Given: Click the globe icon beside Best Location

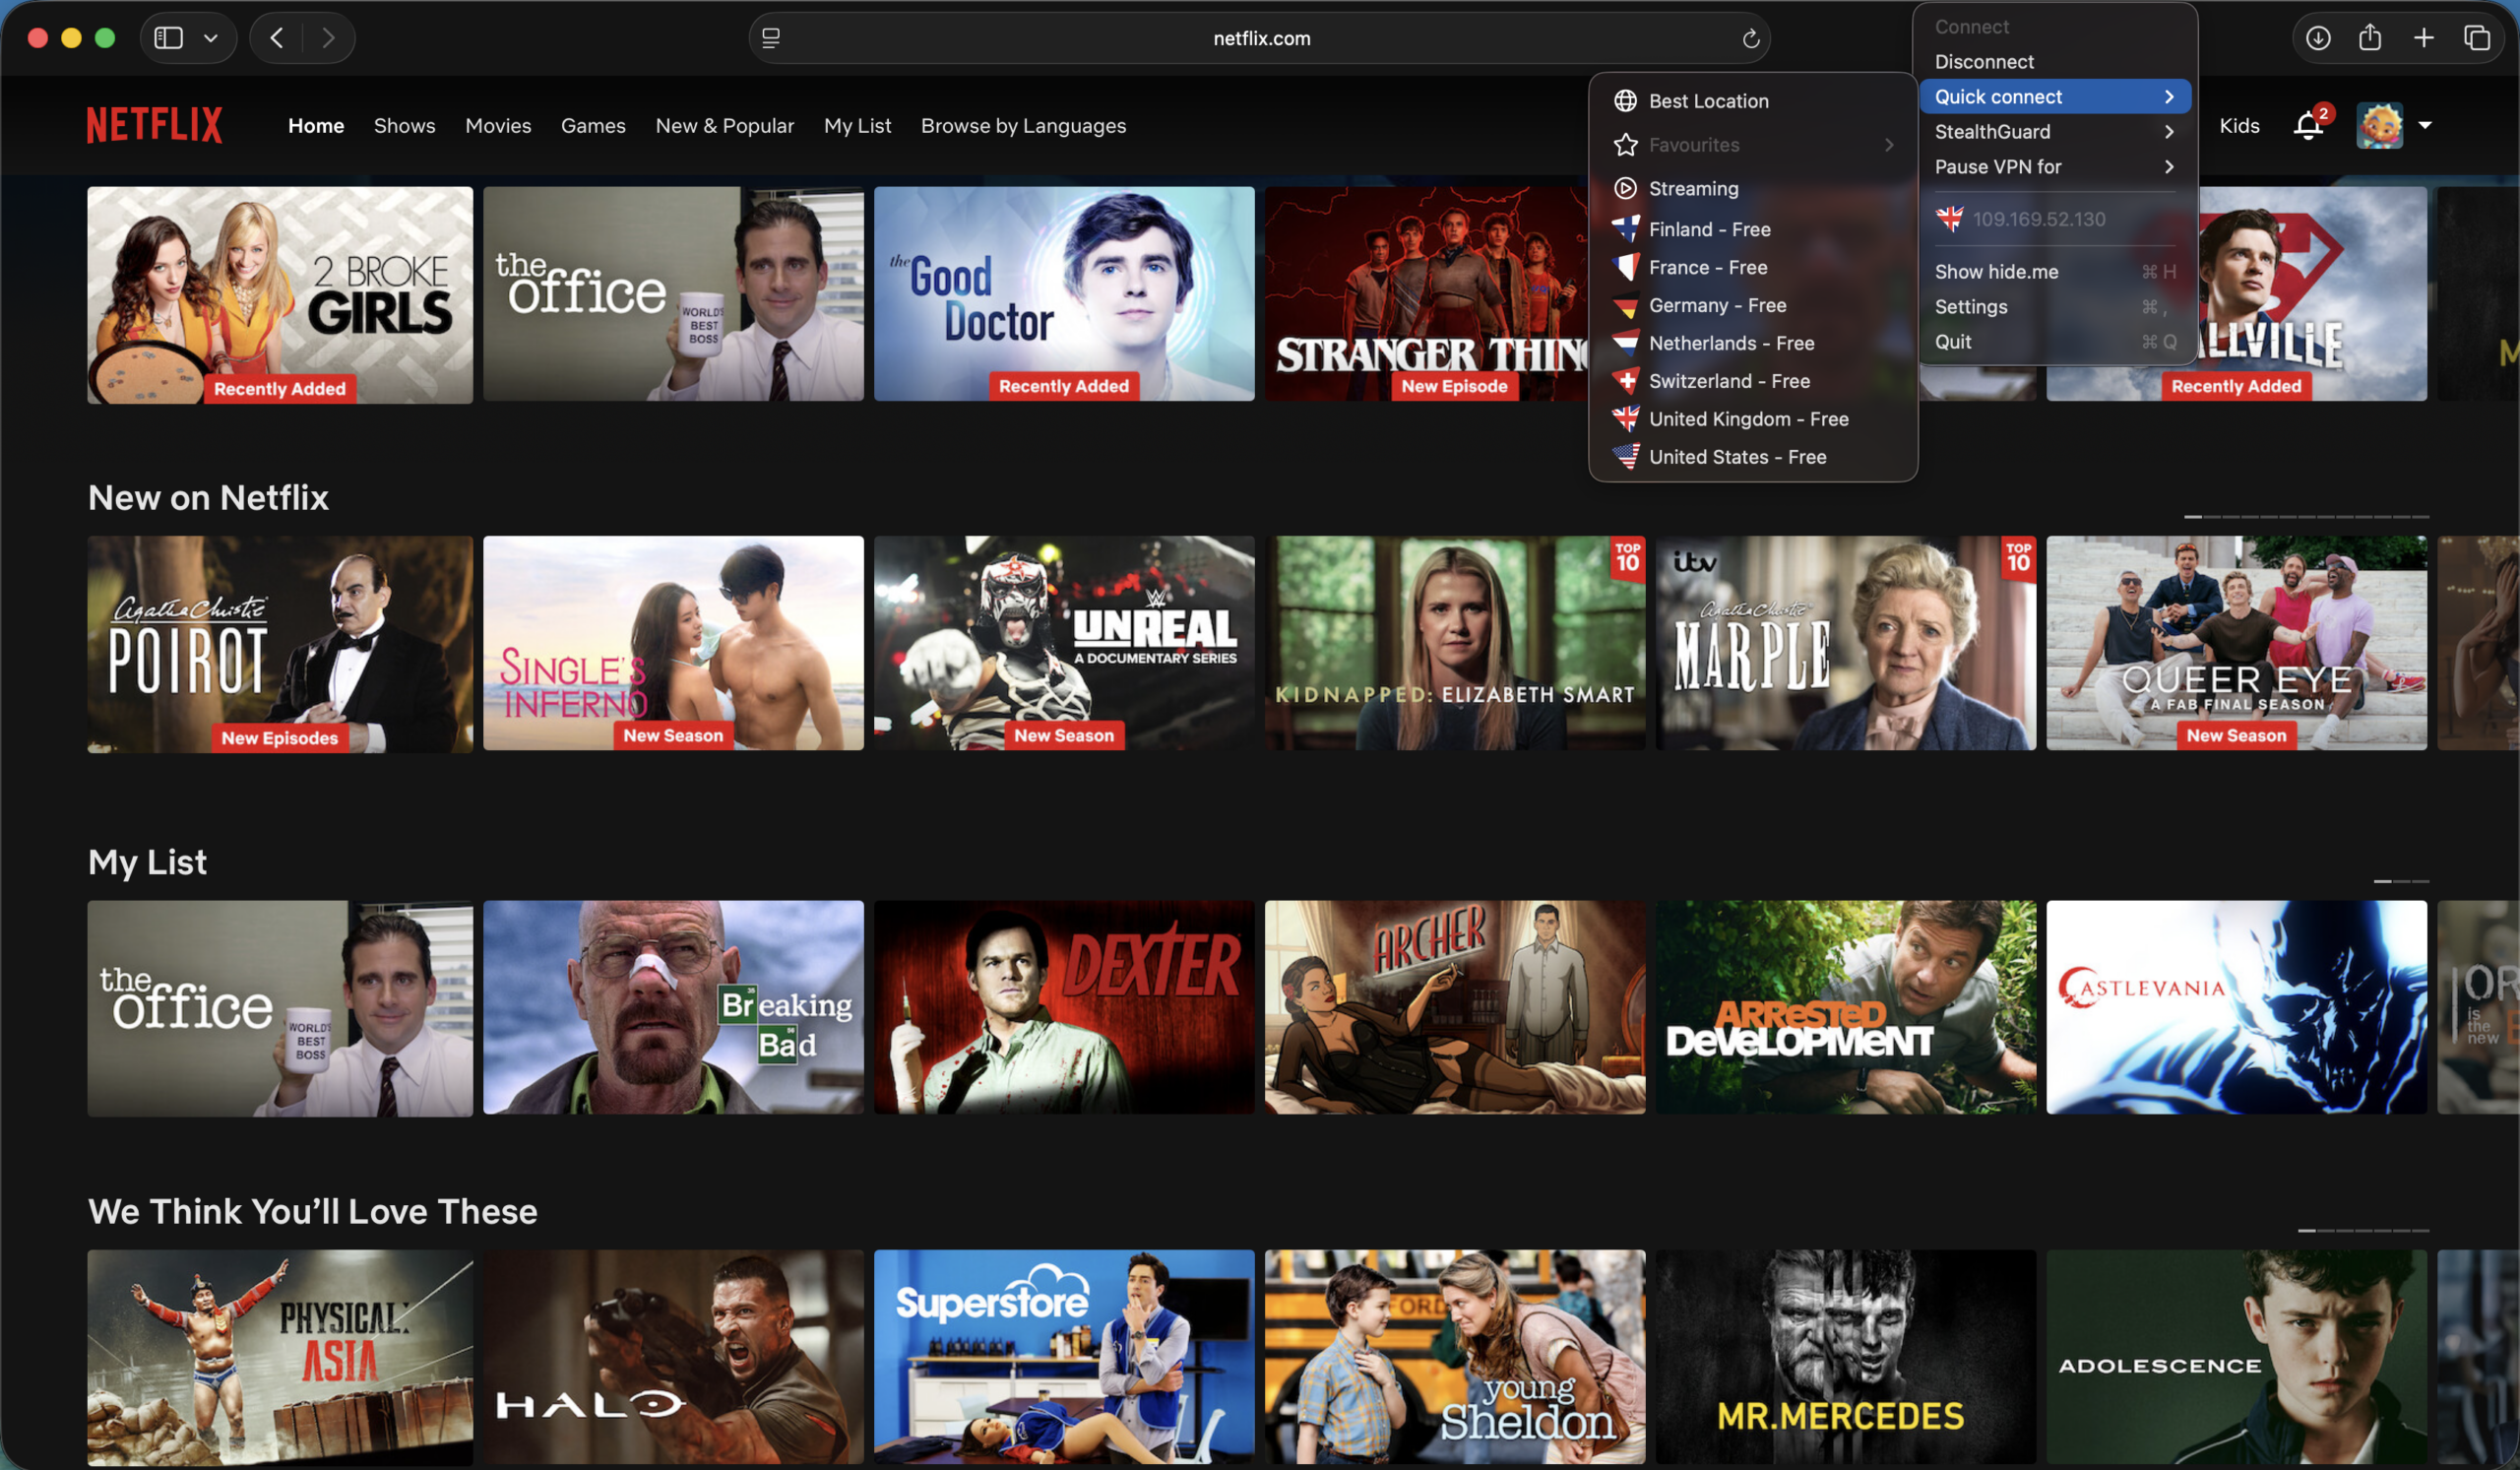Looking at the screenshot, I should tap(1626, 101).
